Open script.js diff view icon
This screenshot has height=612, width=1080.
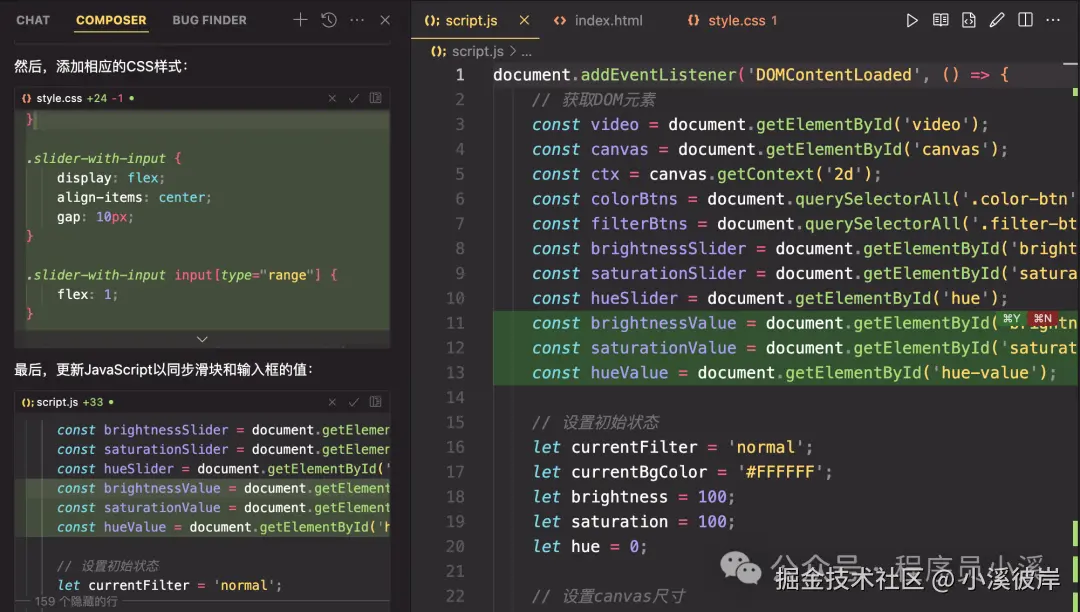pyautogui.click(x=375, y=401)
